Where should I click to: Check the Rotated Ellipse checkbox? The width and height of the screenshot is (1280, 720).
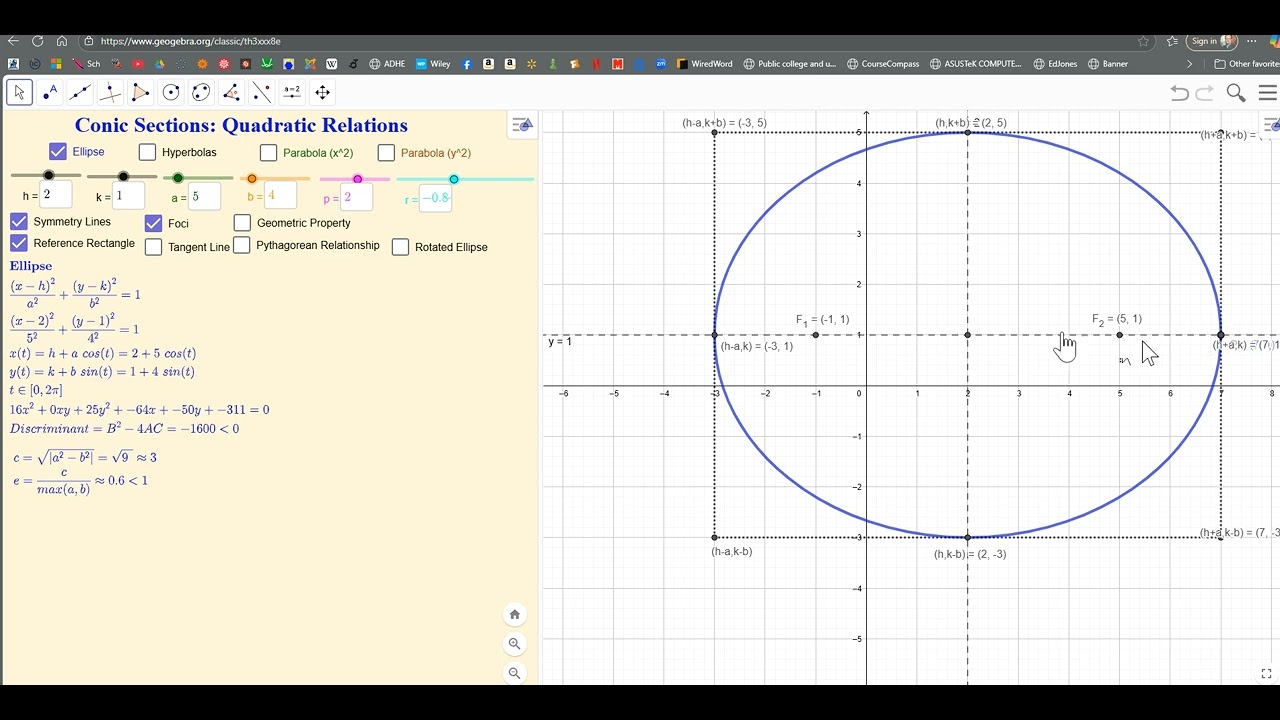coord(400,247)
